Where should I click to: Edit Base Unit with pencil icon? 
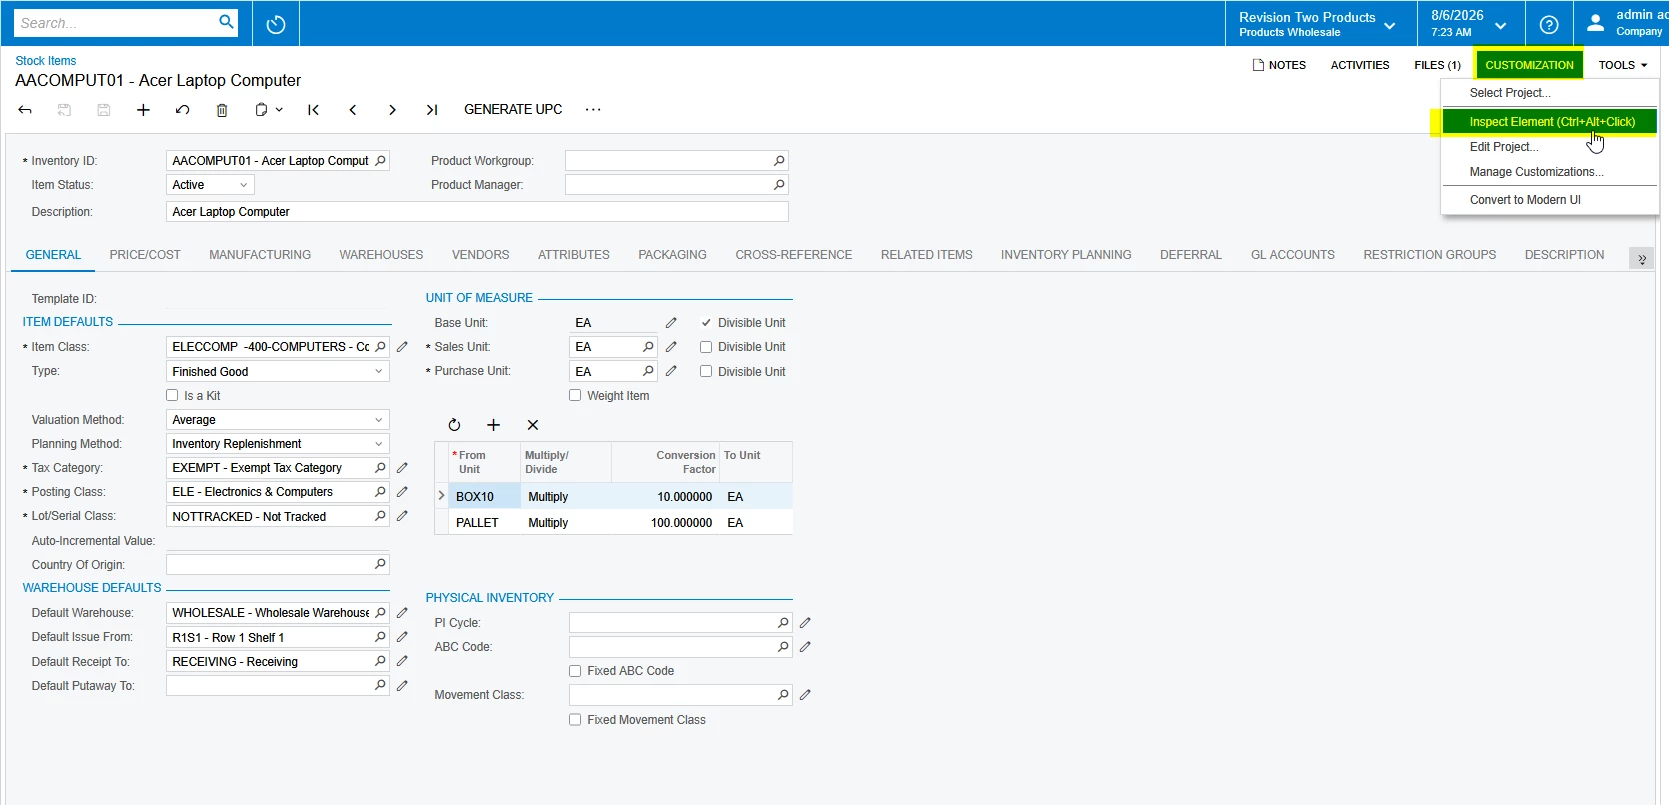tap(671, 323)
